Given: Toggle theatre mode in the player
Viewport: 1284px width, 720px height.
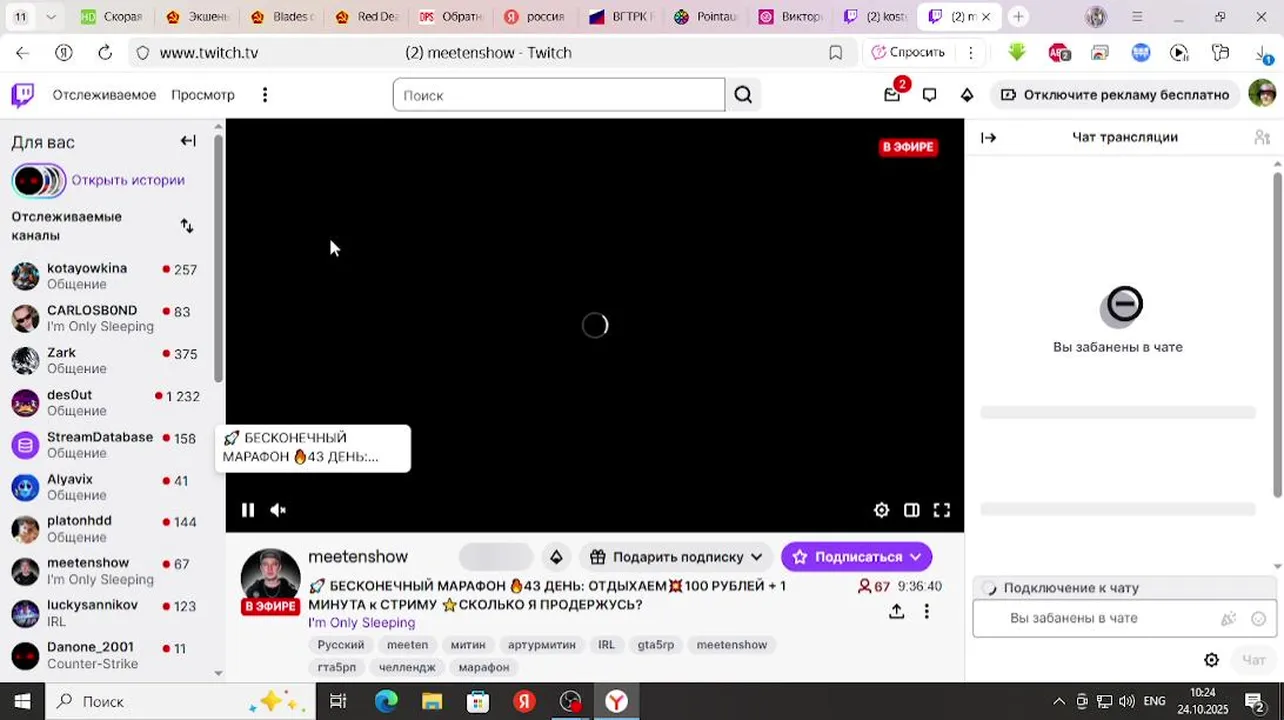Looking at the screenshot, I should (x=911, y=510).
